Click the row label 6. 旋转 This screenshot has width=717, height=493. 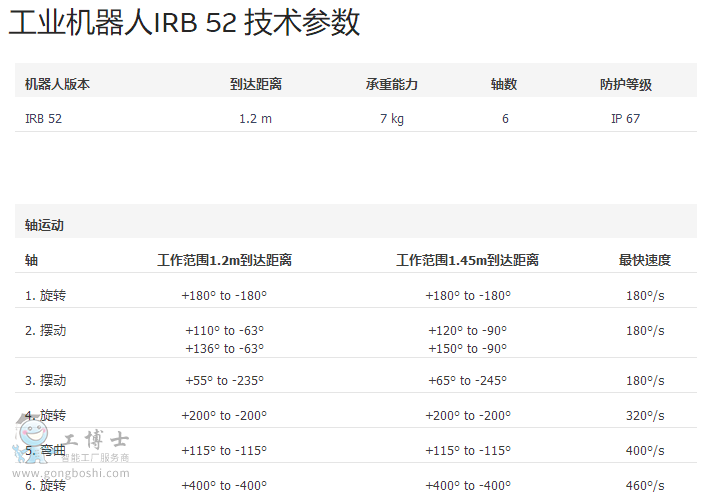[45, 485]
